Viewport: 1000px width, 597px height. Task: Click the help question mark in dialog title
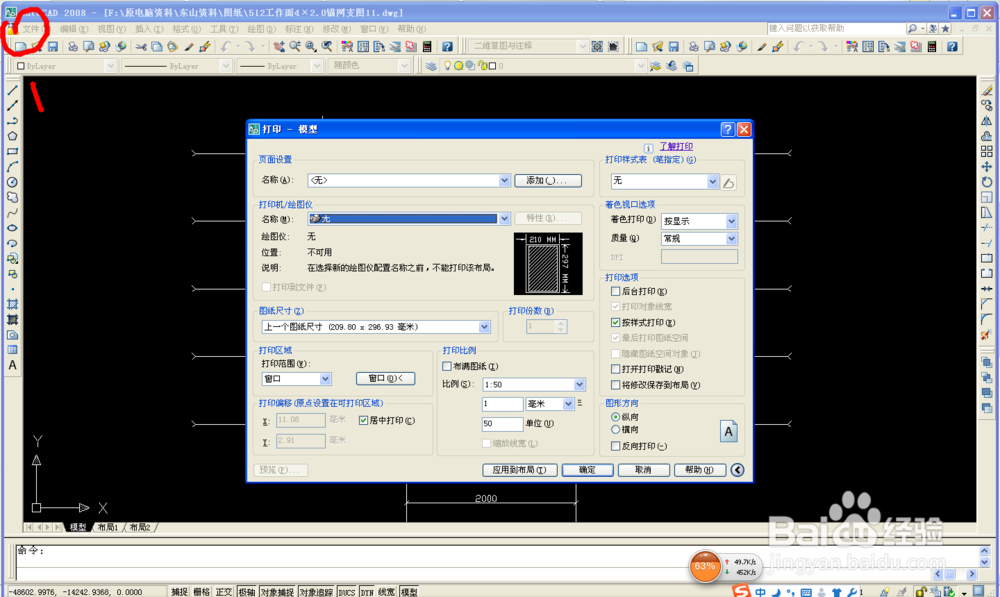(x=728, y=129)
